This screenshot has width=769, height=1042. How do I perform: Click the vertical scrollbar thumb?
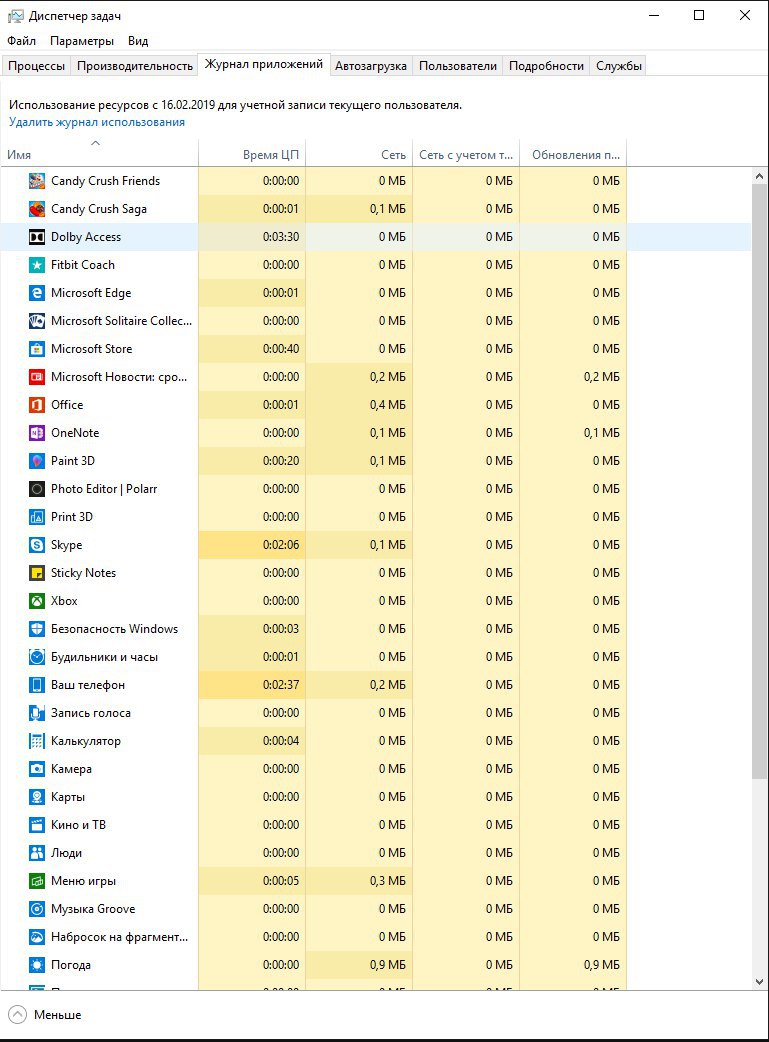point(760,481)
